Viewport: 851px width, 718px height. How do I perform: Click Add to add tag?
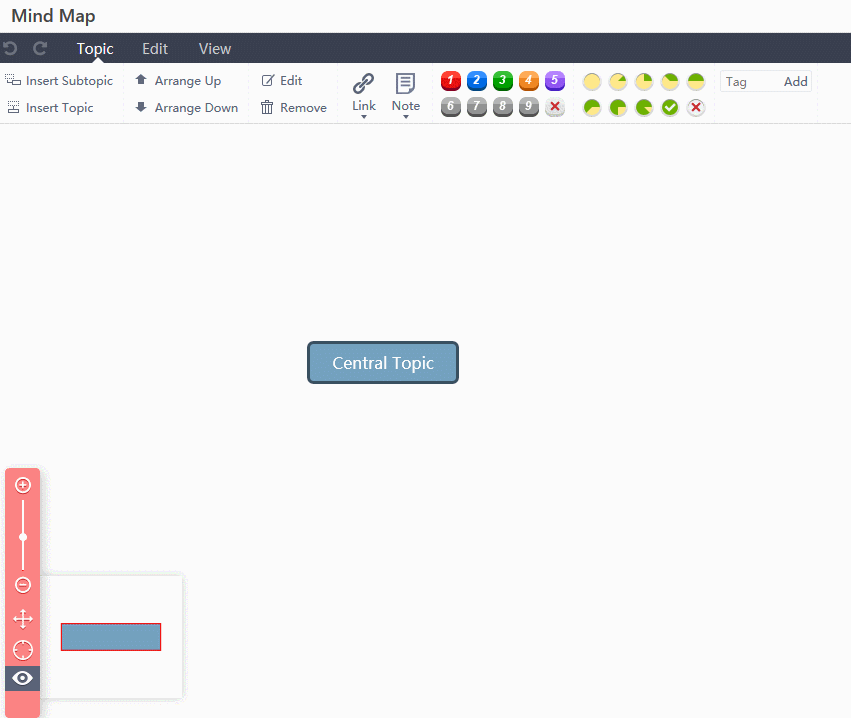coord(796,81)
